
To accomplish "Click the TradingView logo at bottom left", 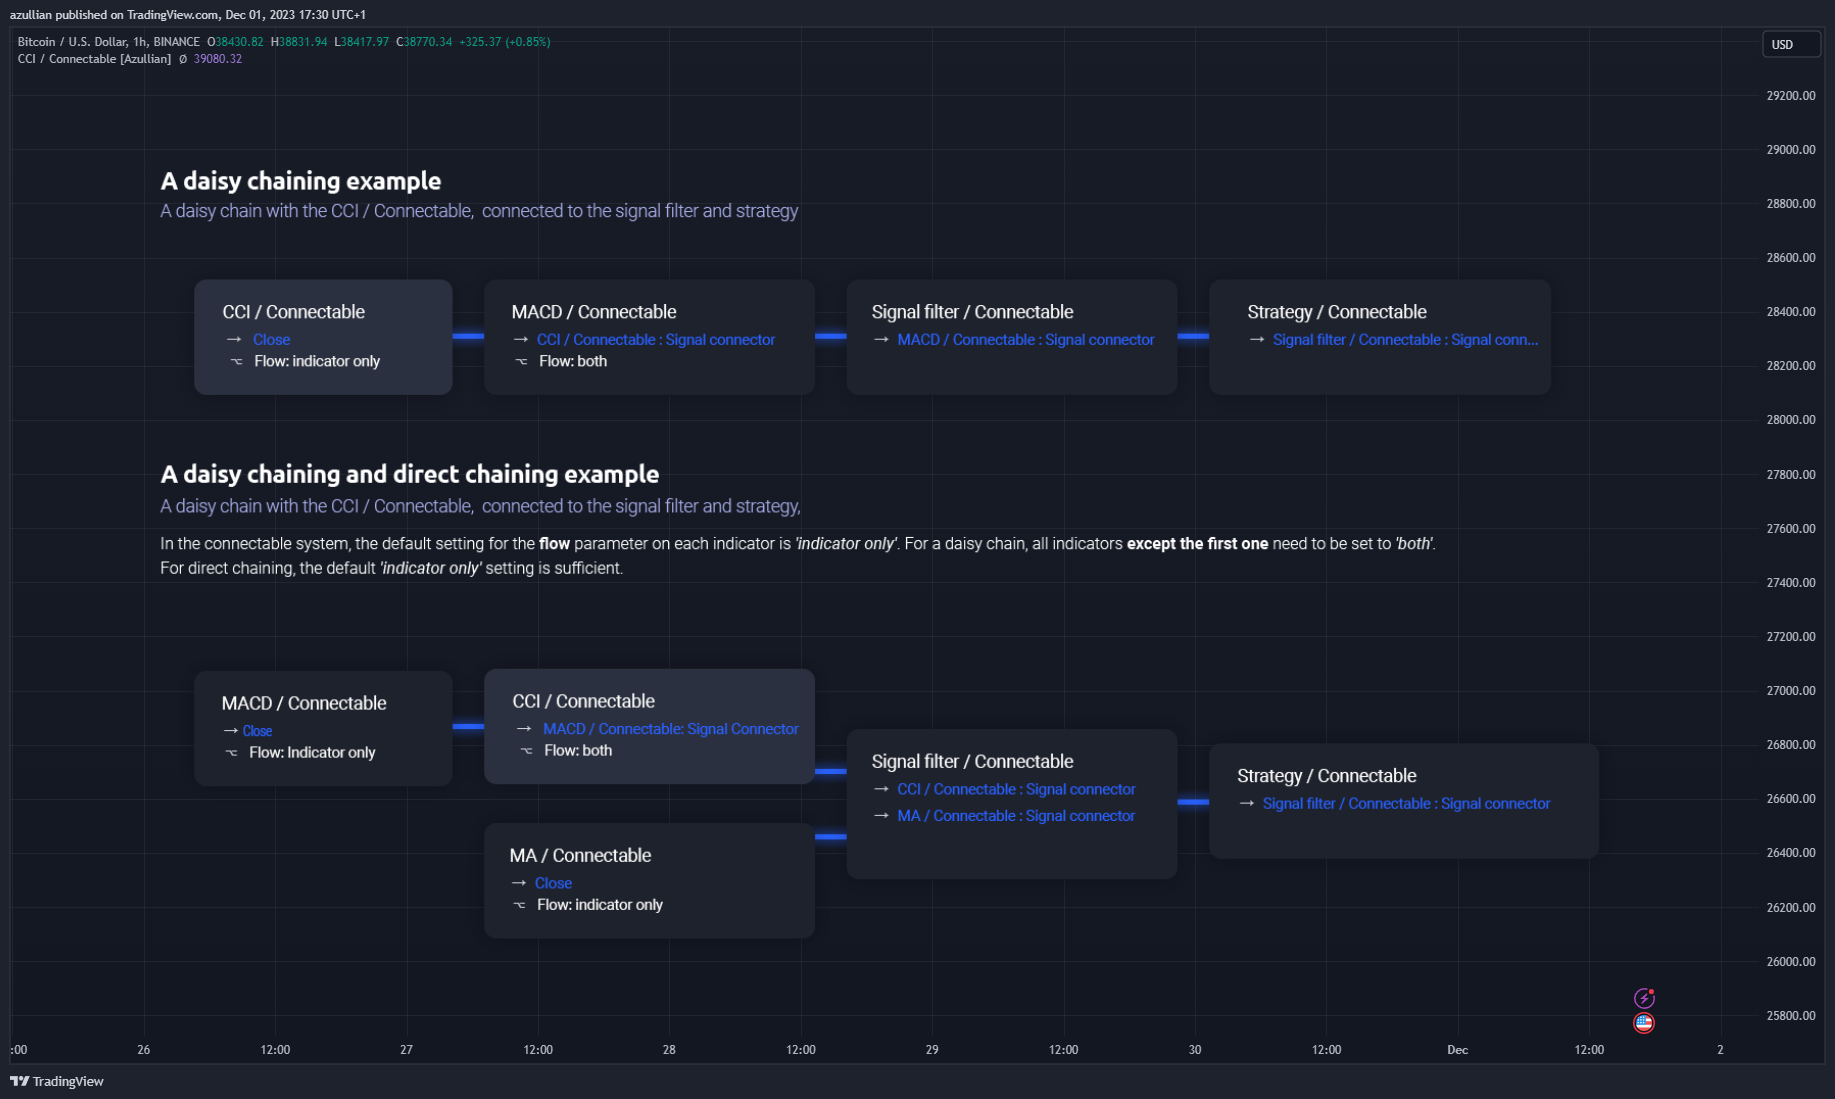I will tap(57, 1081).
